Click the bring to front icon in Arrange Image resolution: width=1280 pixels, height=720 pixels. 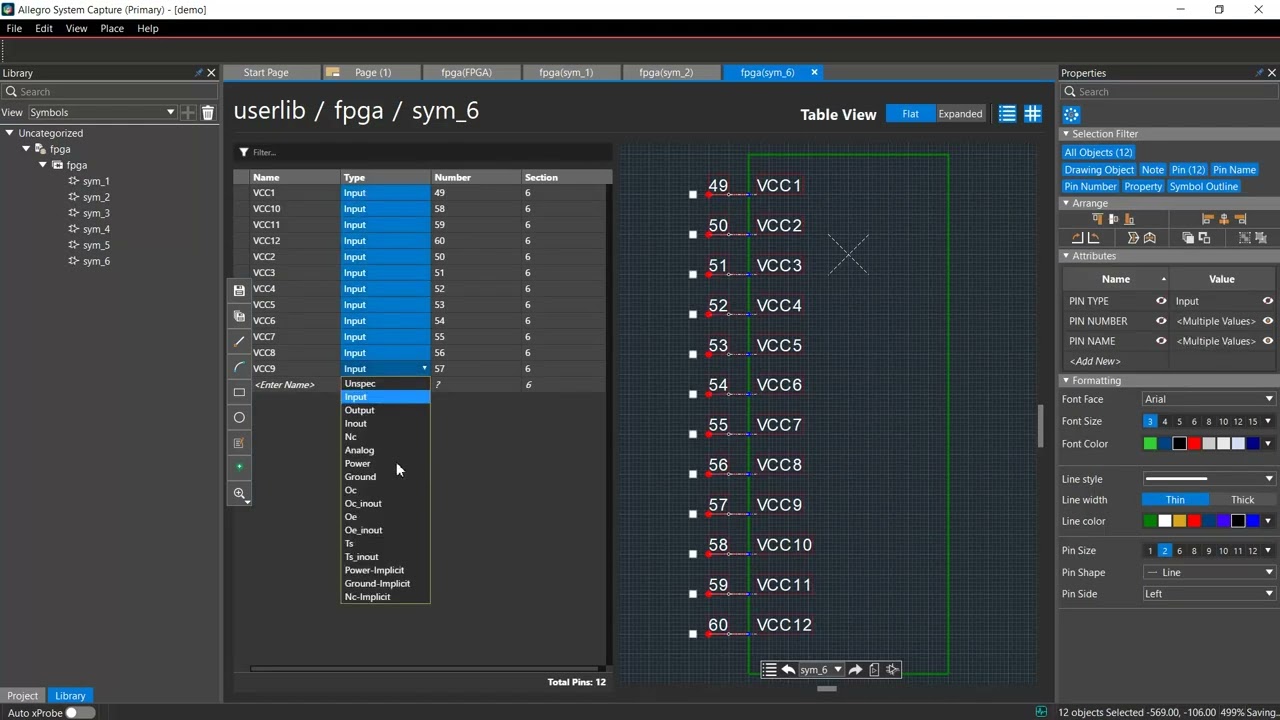[1188, 238]
